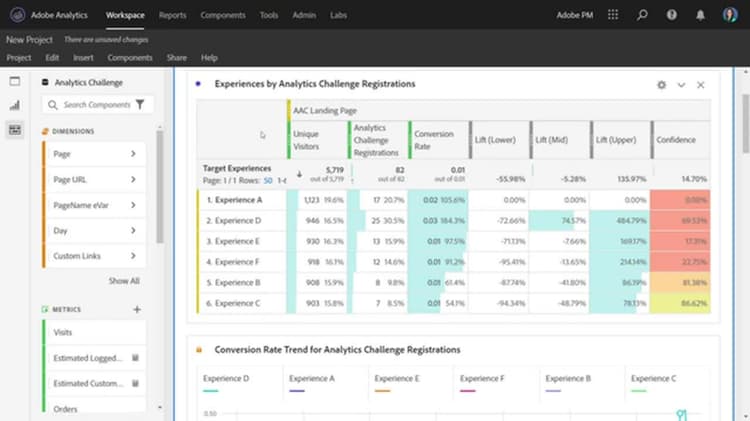Viewport: 750px width, 421px height.
Task: Expand the Page URL dimension chevron
Action: pyautogui.click(x=133, y=179)
